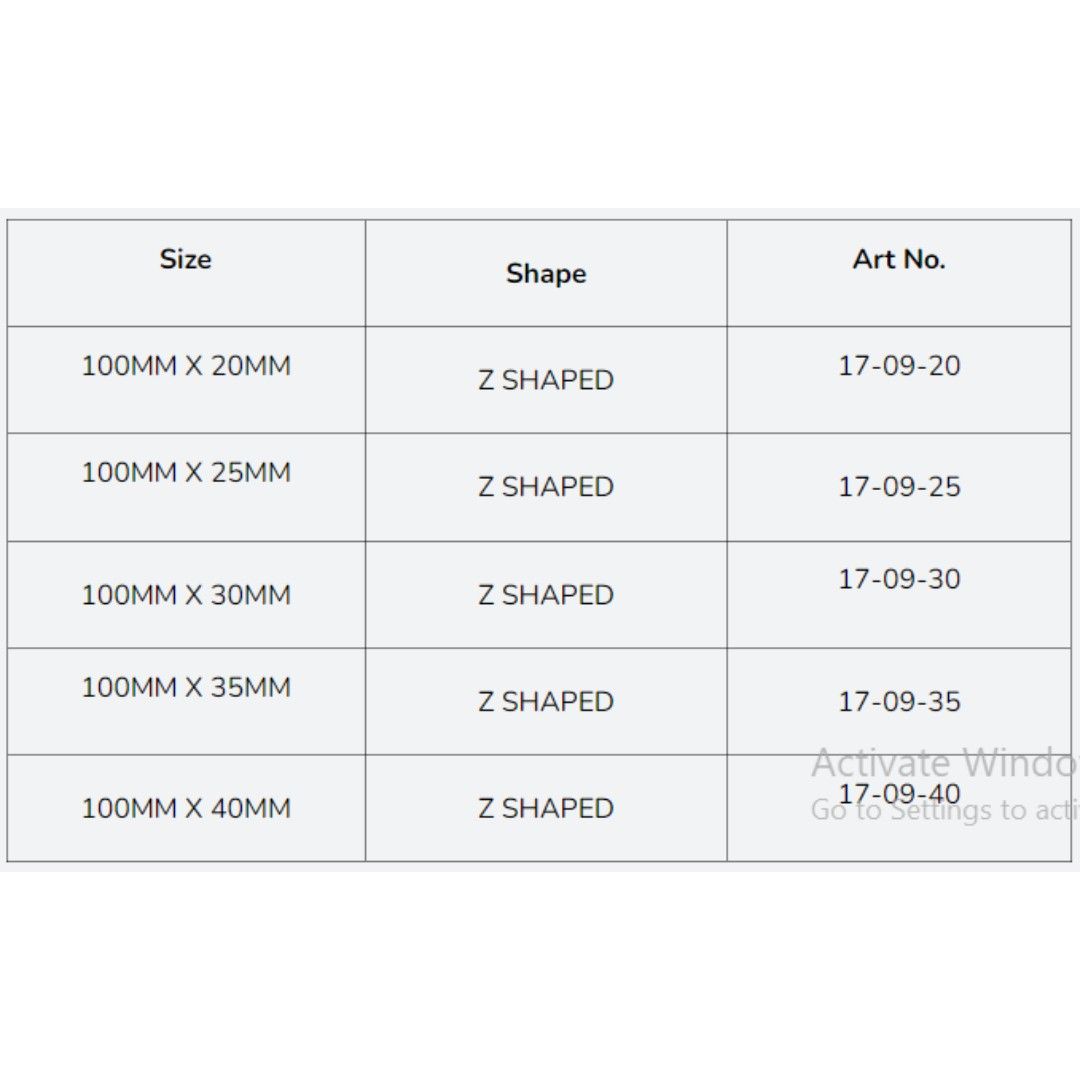Click art number 17-09-20
The width and height of the screenshot is (1080, 1080).
[899, 366]
